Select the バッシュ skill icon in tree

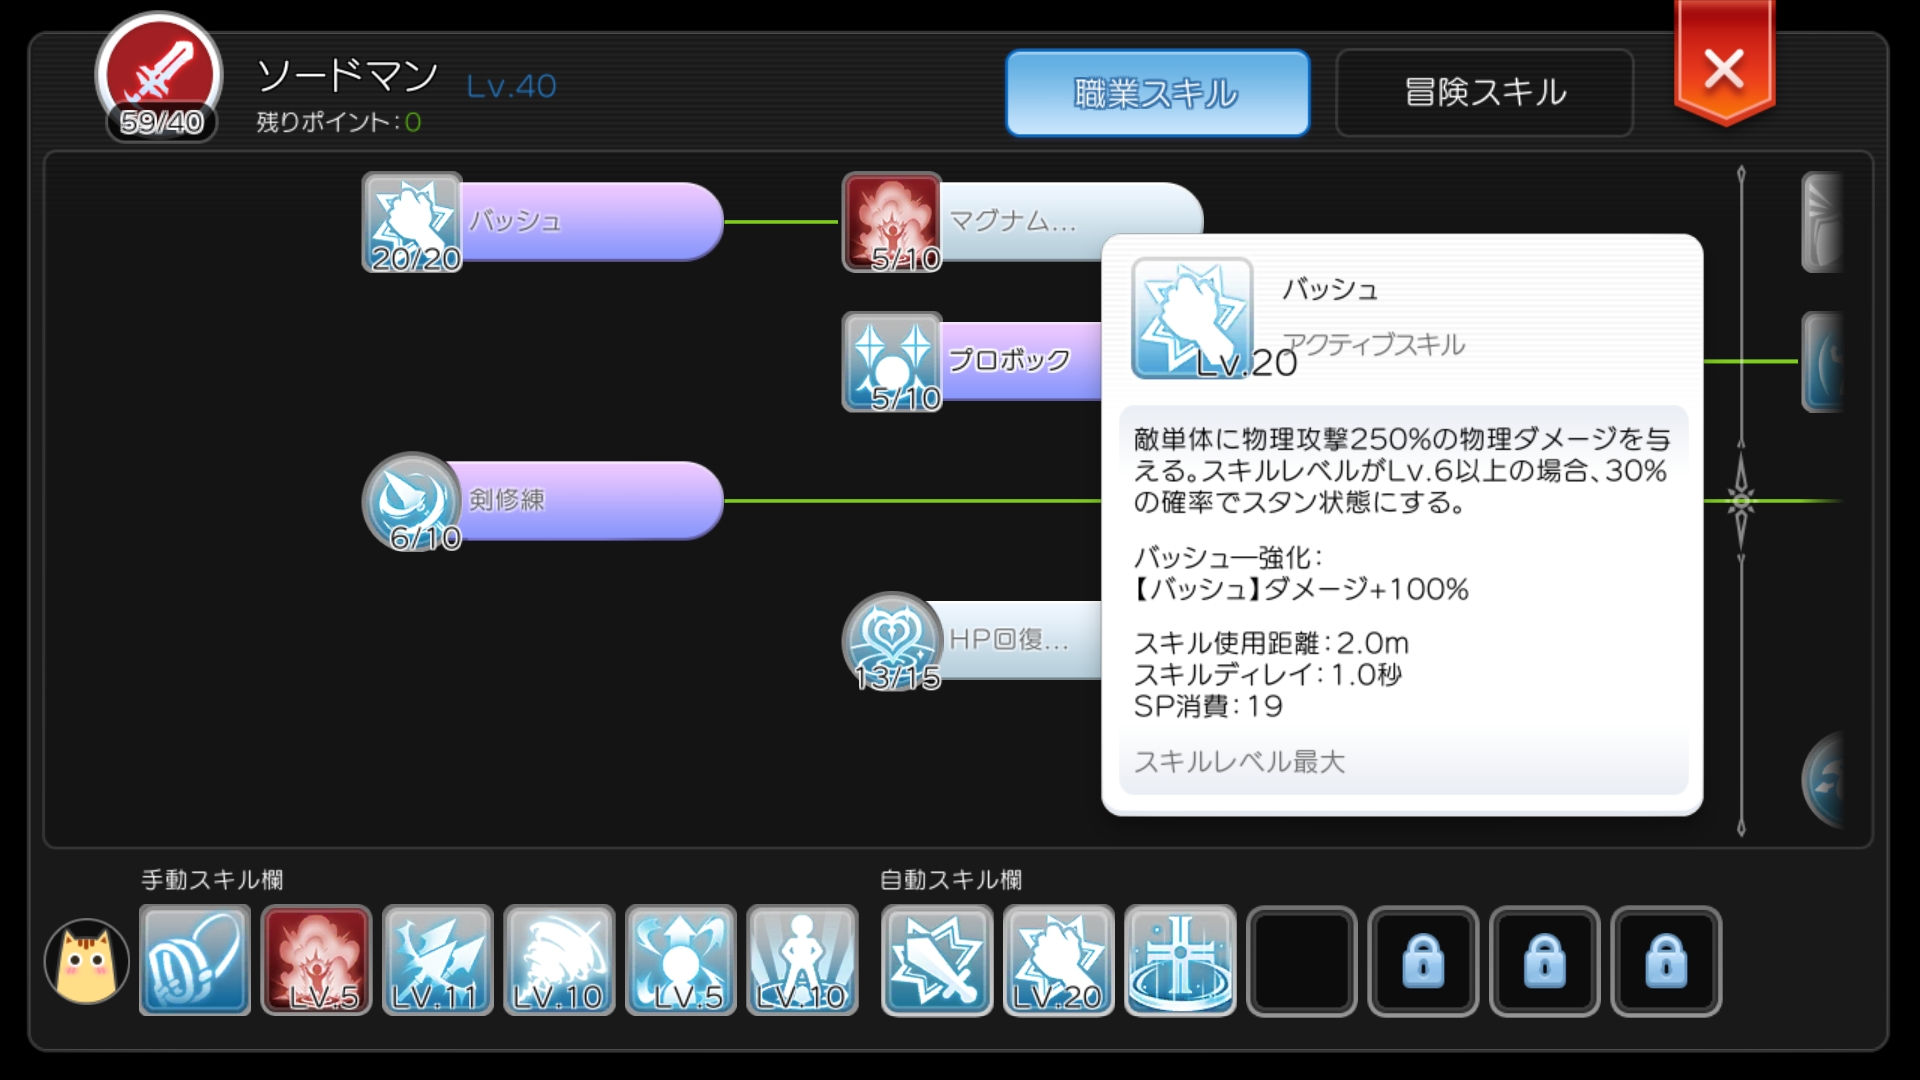click(412, 222)
